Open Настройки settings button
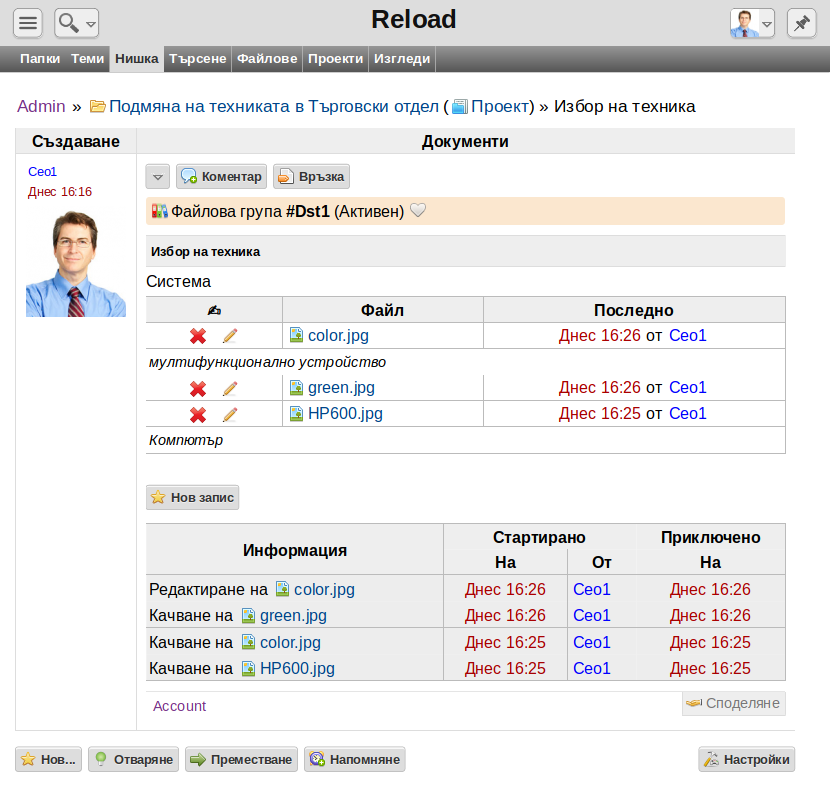 coord(746,760)
